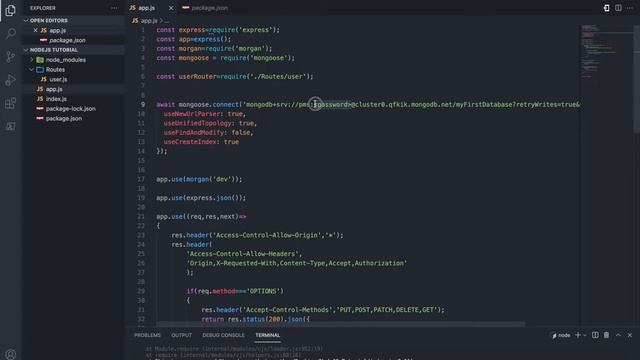Open the Remote Explorer view
Viewport: 640px width, 360px height.
[x=11, y=126]
